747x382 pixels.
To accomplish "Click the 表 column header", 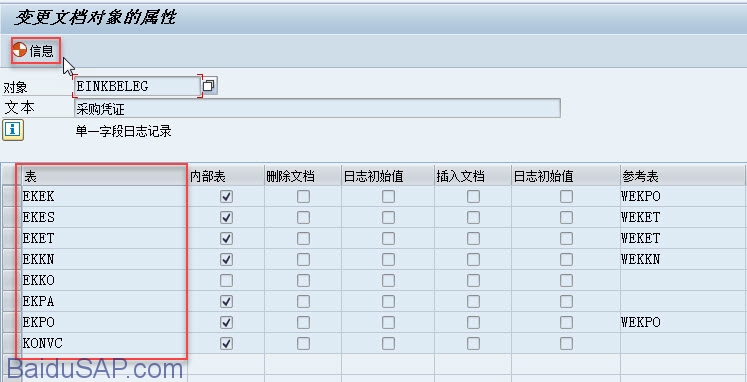I will [x=104, y=176].
